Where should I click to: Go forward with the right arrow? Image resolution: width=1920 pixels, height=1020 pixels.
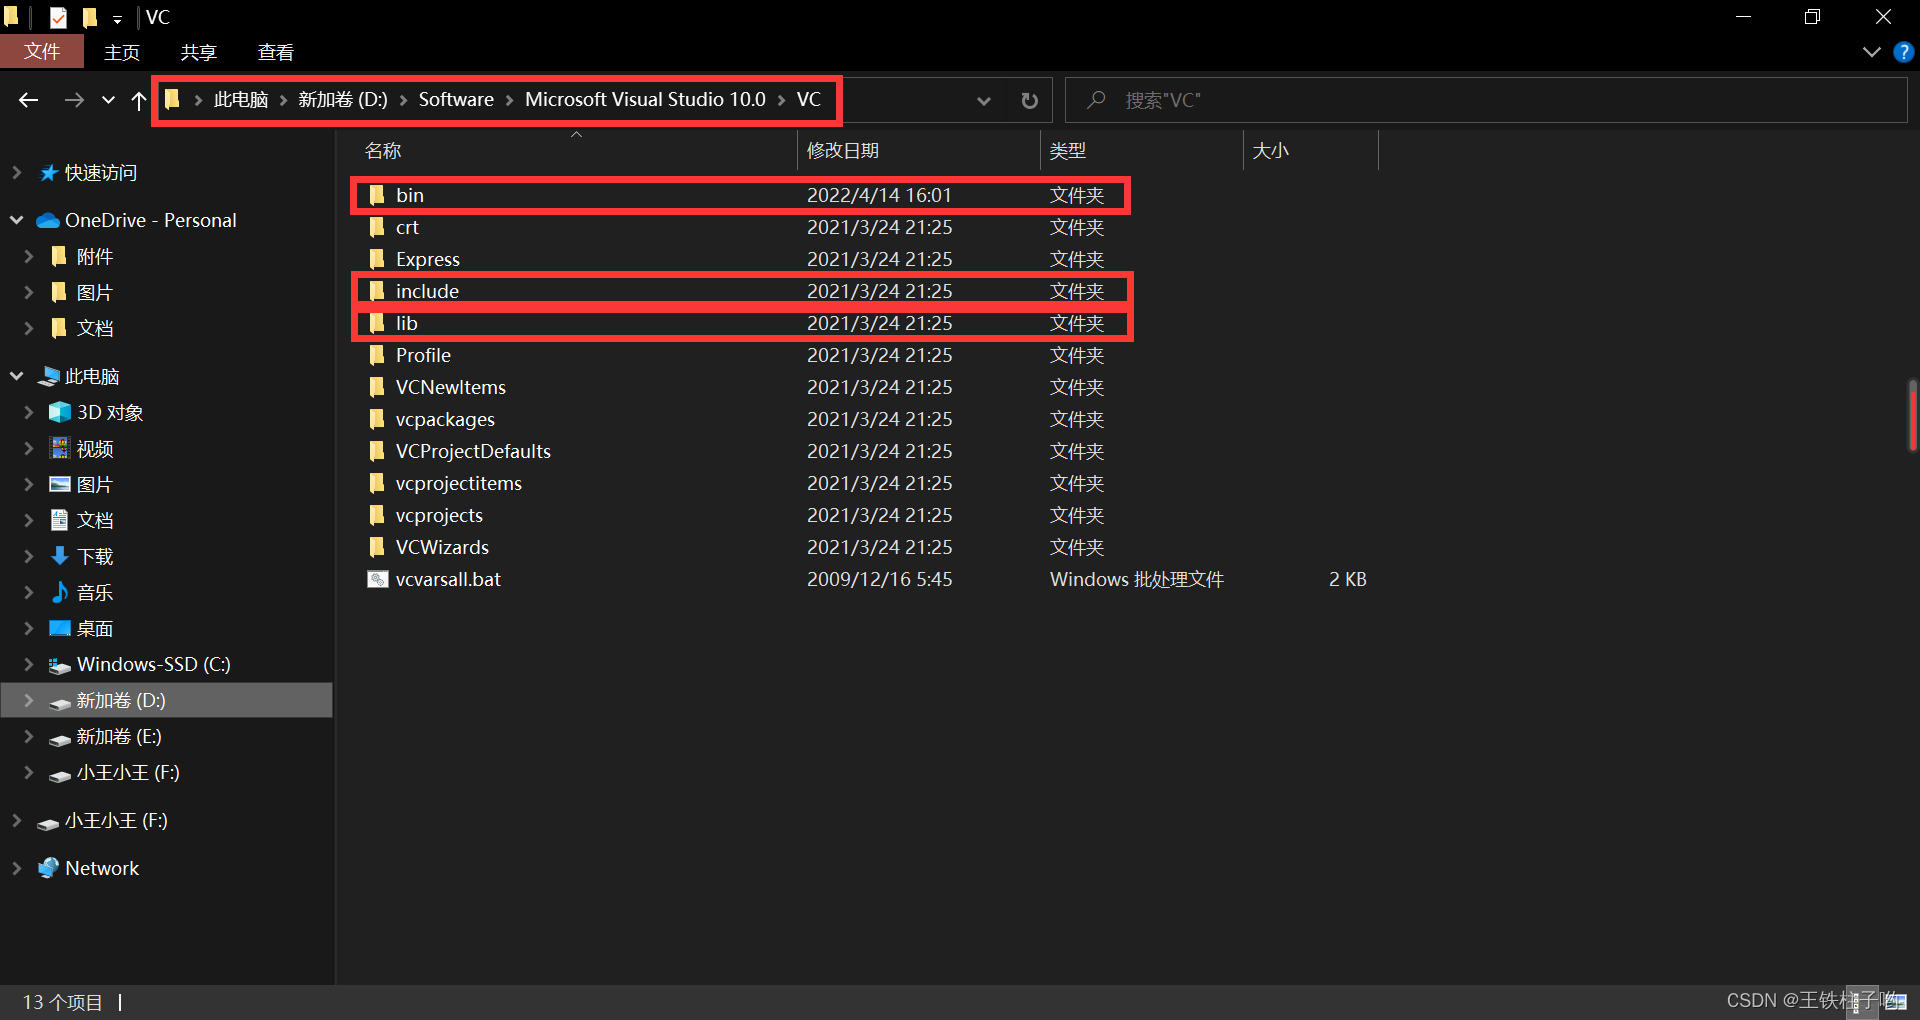coord(74,100)
